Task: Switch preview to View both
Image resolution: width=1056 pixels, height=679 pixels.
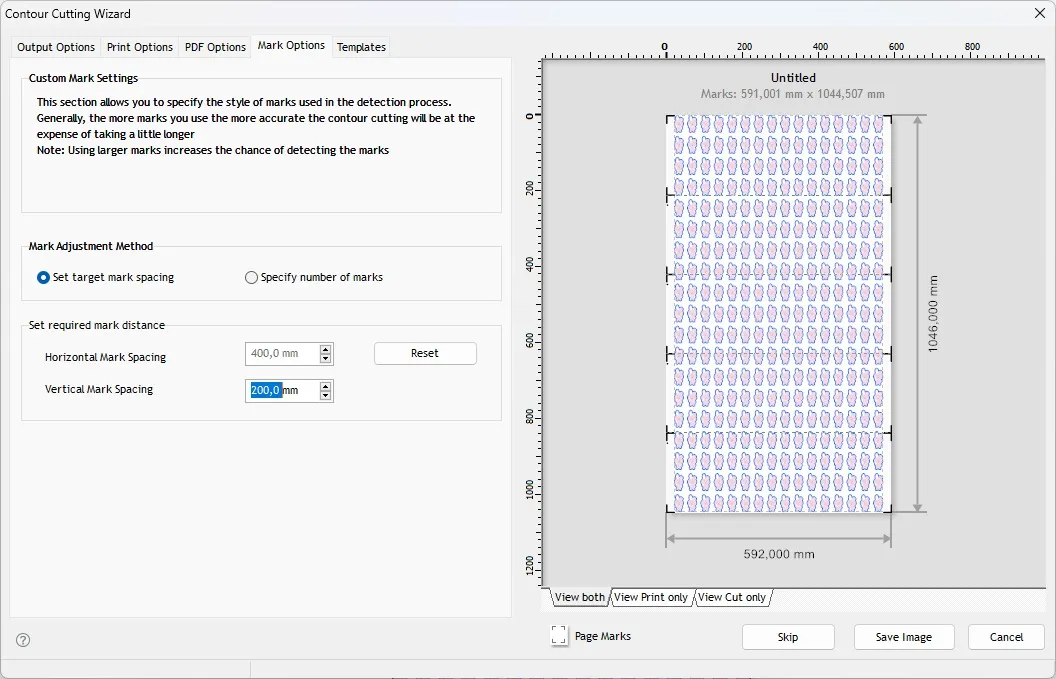Action: tap(579, 597)
